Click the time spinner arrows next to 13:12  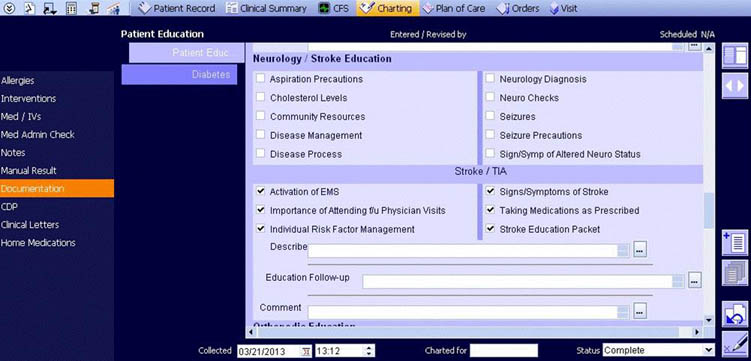[368, 350]
